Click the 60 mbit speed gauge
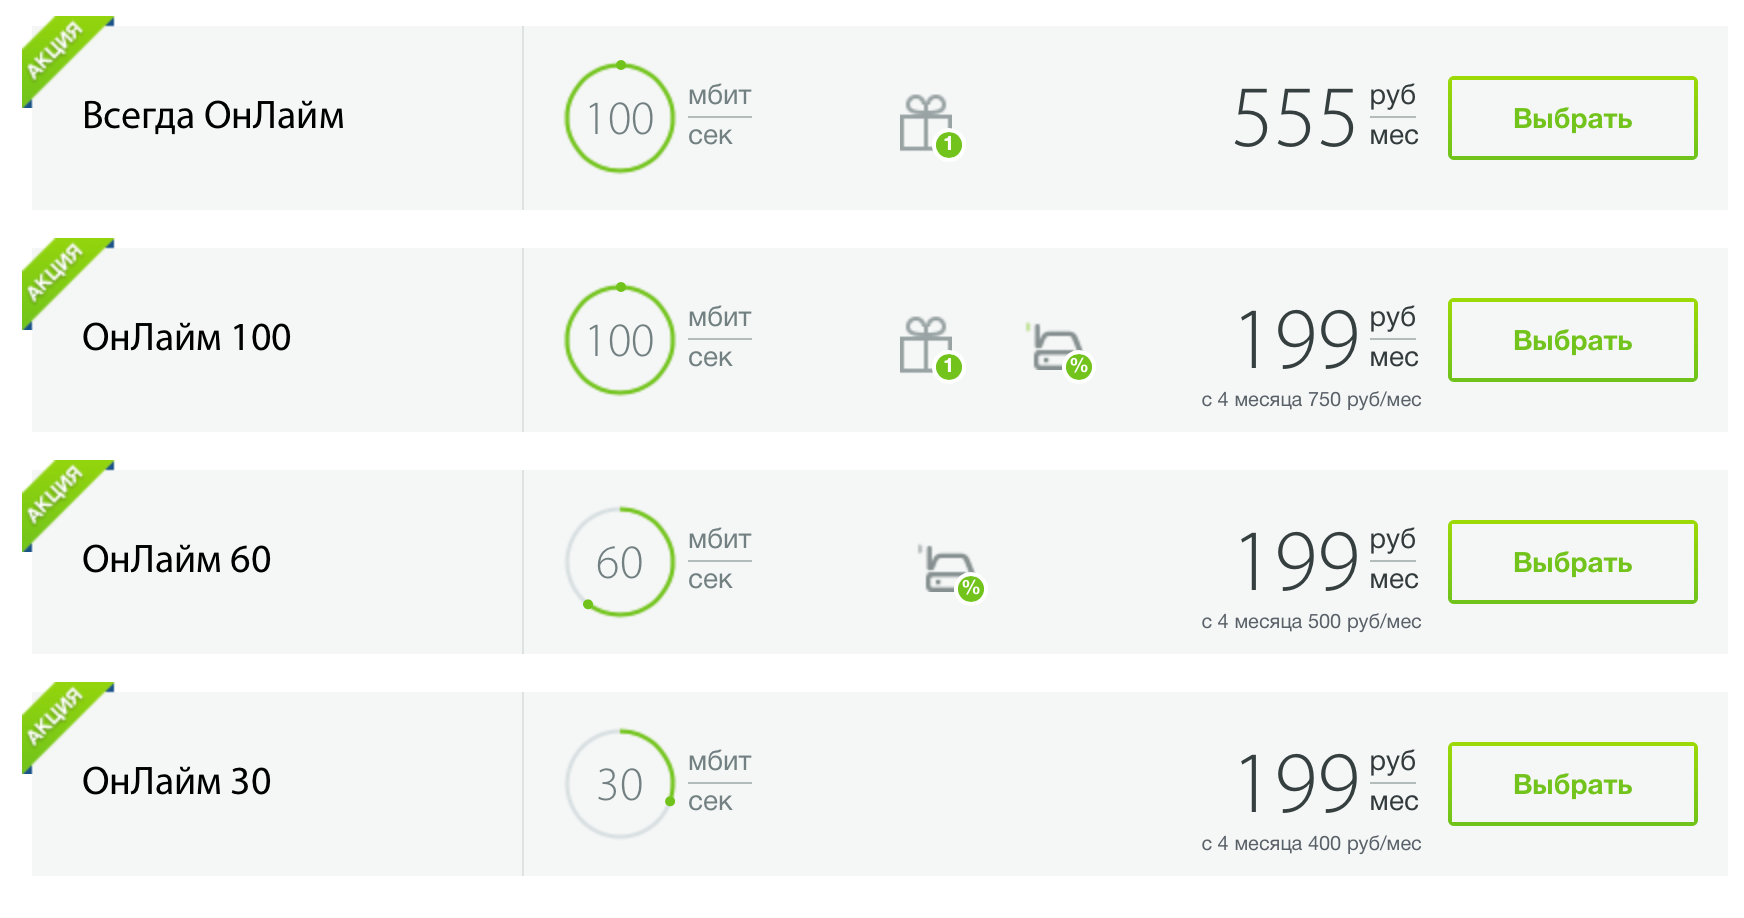Image resolution: width=1744 pixels, height=918 pixels. coord(620,562)
